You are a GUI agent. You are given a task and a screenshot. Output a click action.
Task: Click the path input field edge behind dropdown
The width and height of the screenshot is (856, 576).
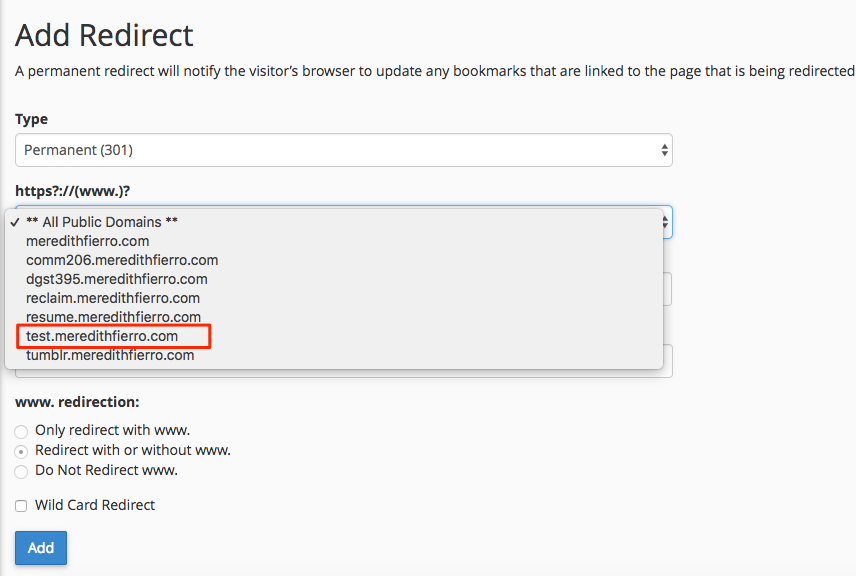(668, 289)
